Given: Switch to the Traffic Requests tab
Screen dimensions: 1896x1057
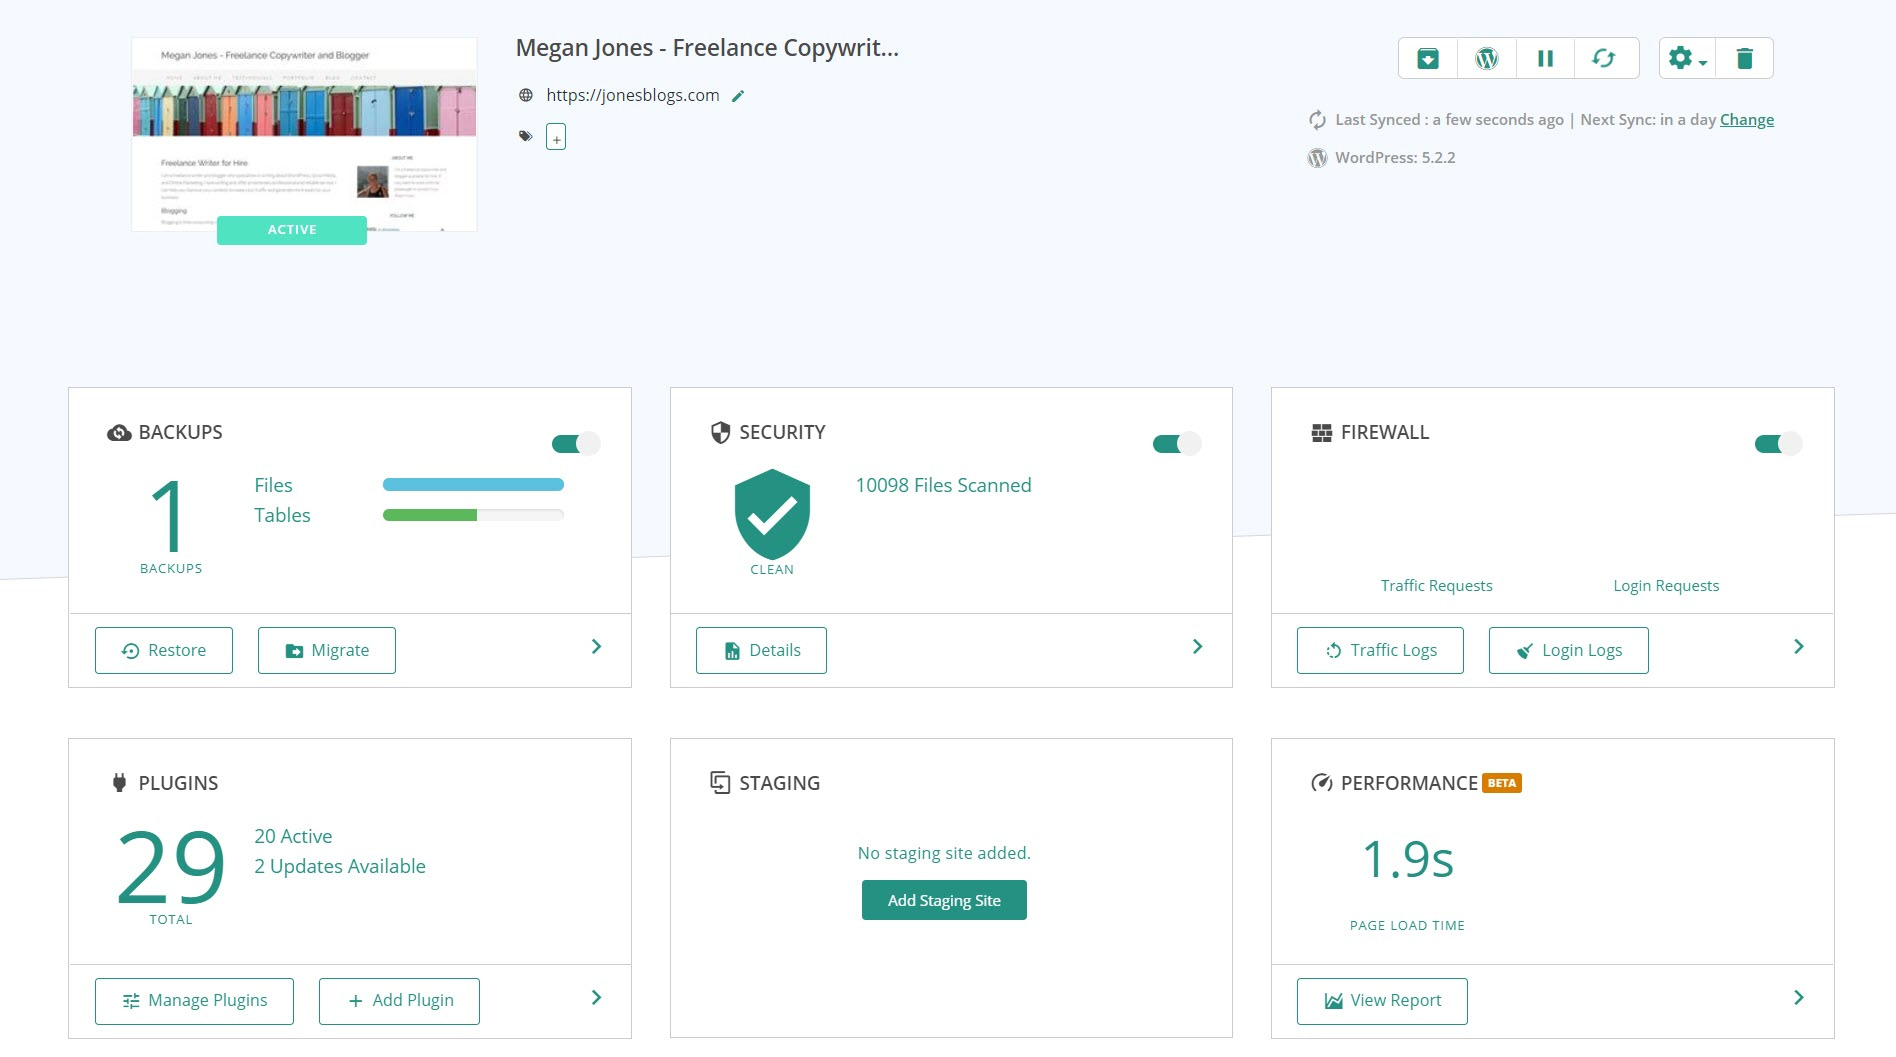Looking at the screenshot, I should click(x=1436, y=585).
